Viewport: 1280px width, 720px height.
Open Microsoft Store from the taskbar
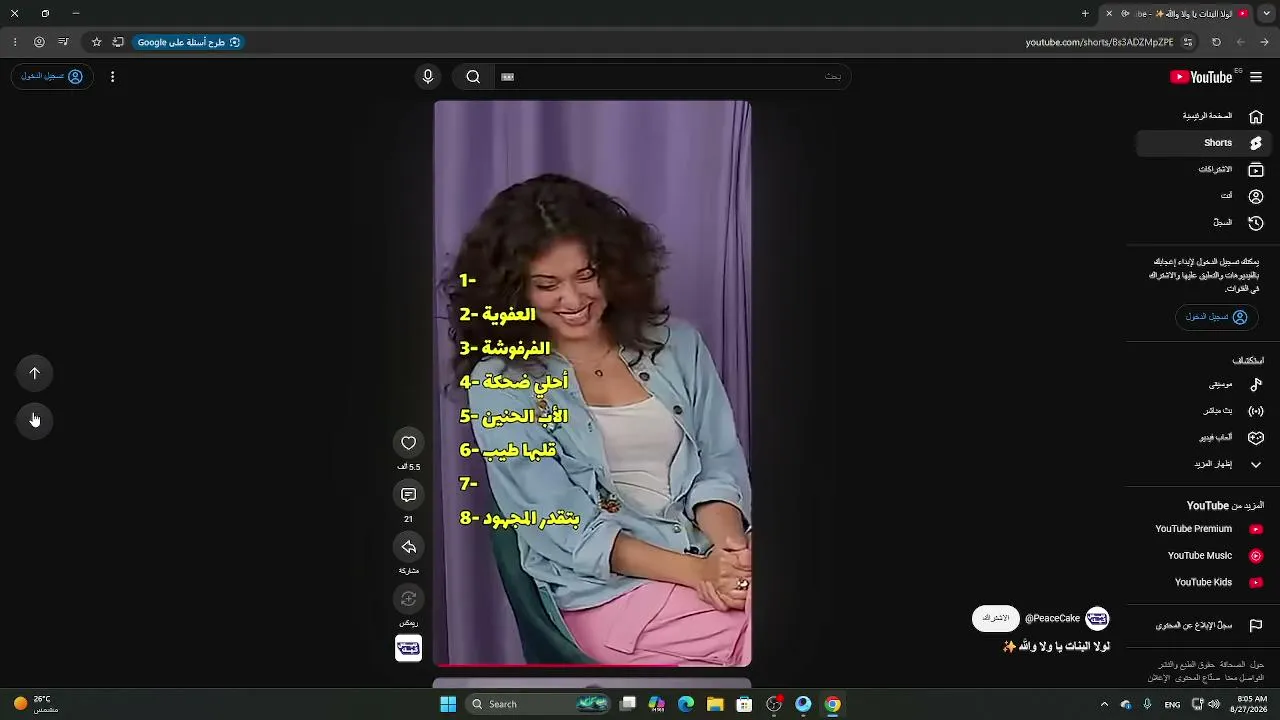click(744, 704)
